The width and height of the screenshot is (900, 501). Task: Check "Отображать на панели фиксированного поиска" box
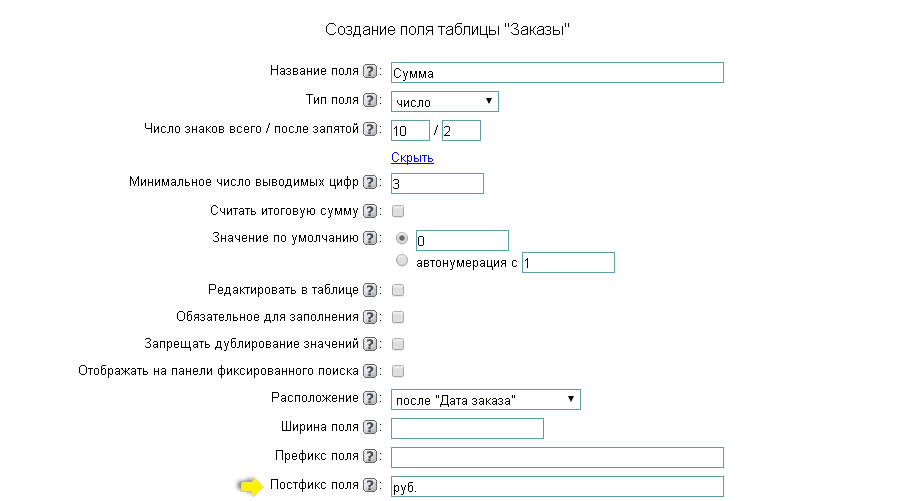pos(398,371)
